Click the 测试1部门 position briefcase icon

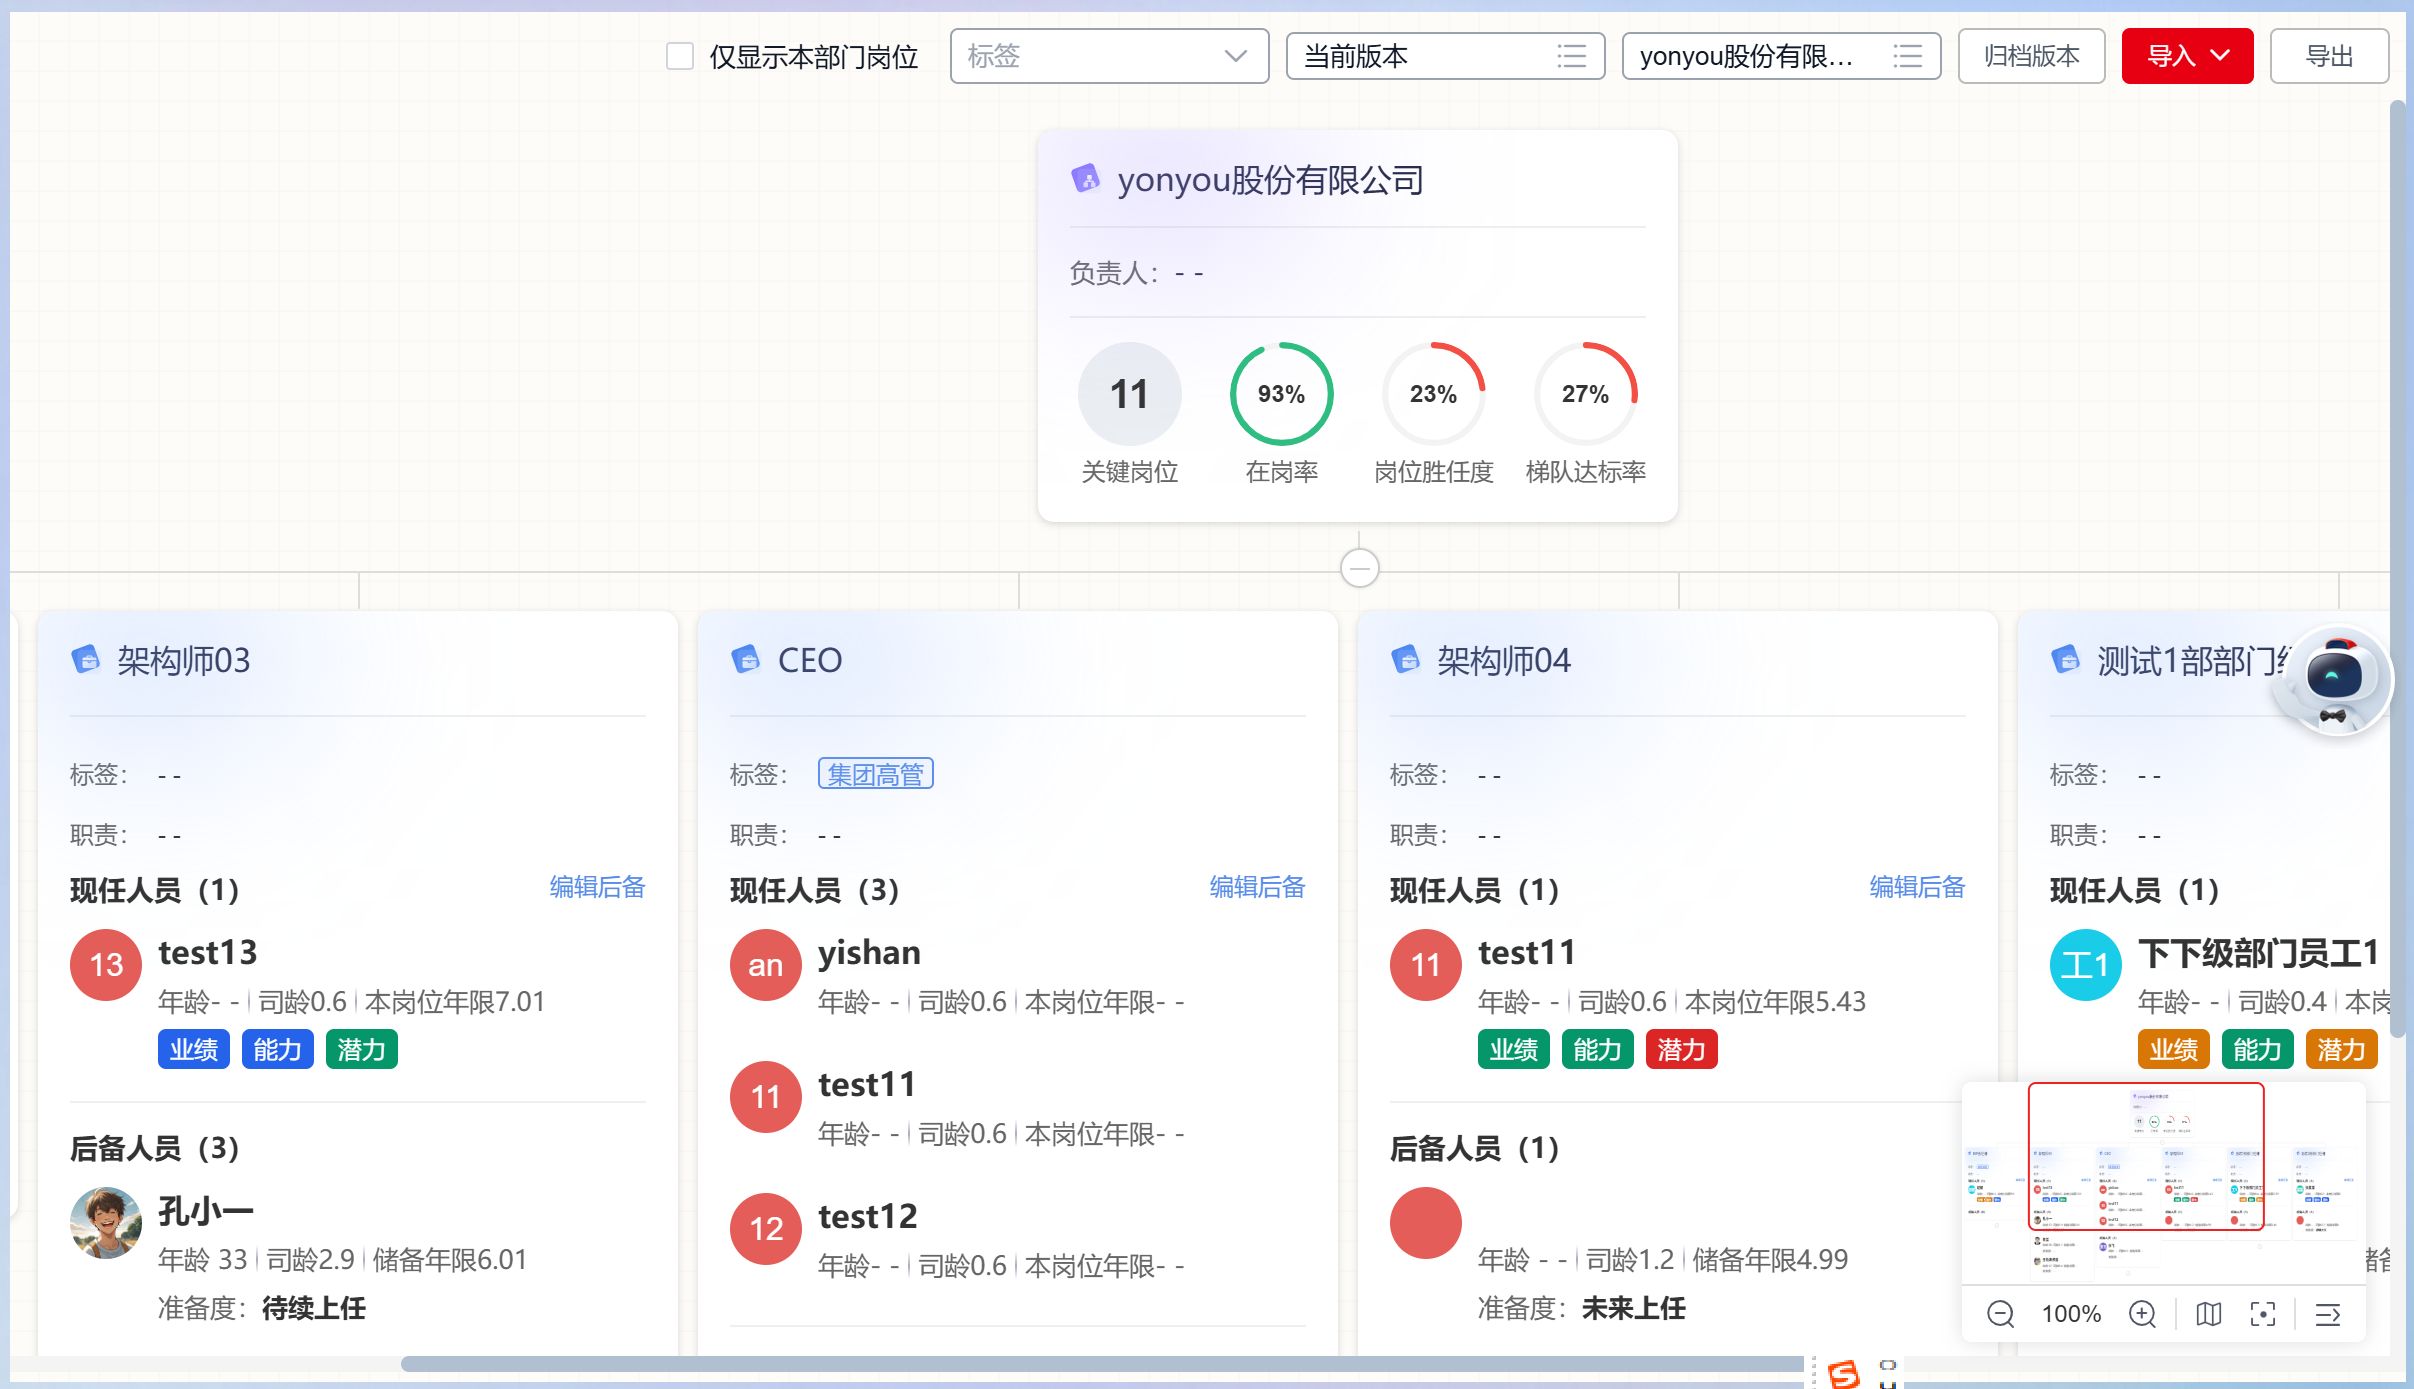click(2065, 659)
